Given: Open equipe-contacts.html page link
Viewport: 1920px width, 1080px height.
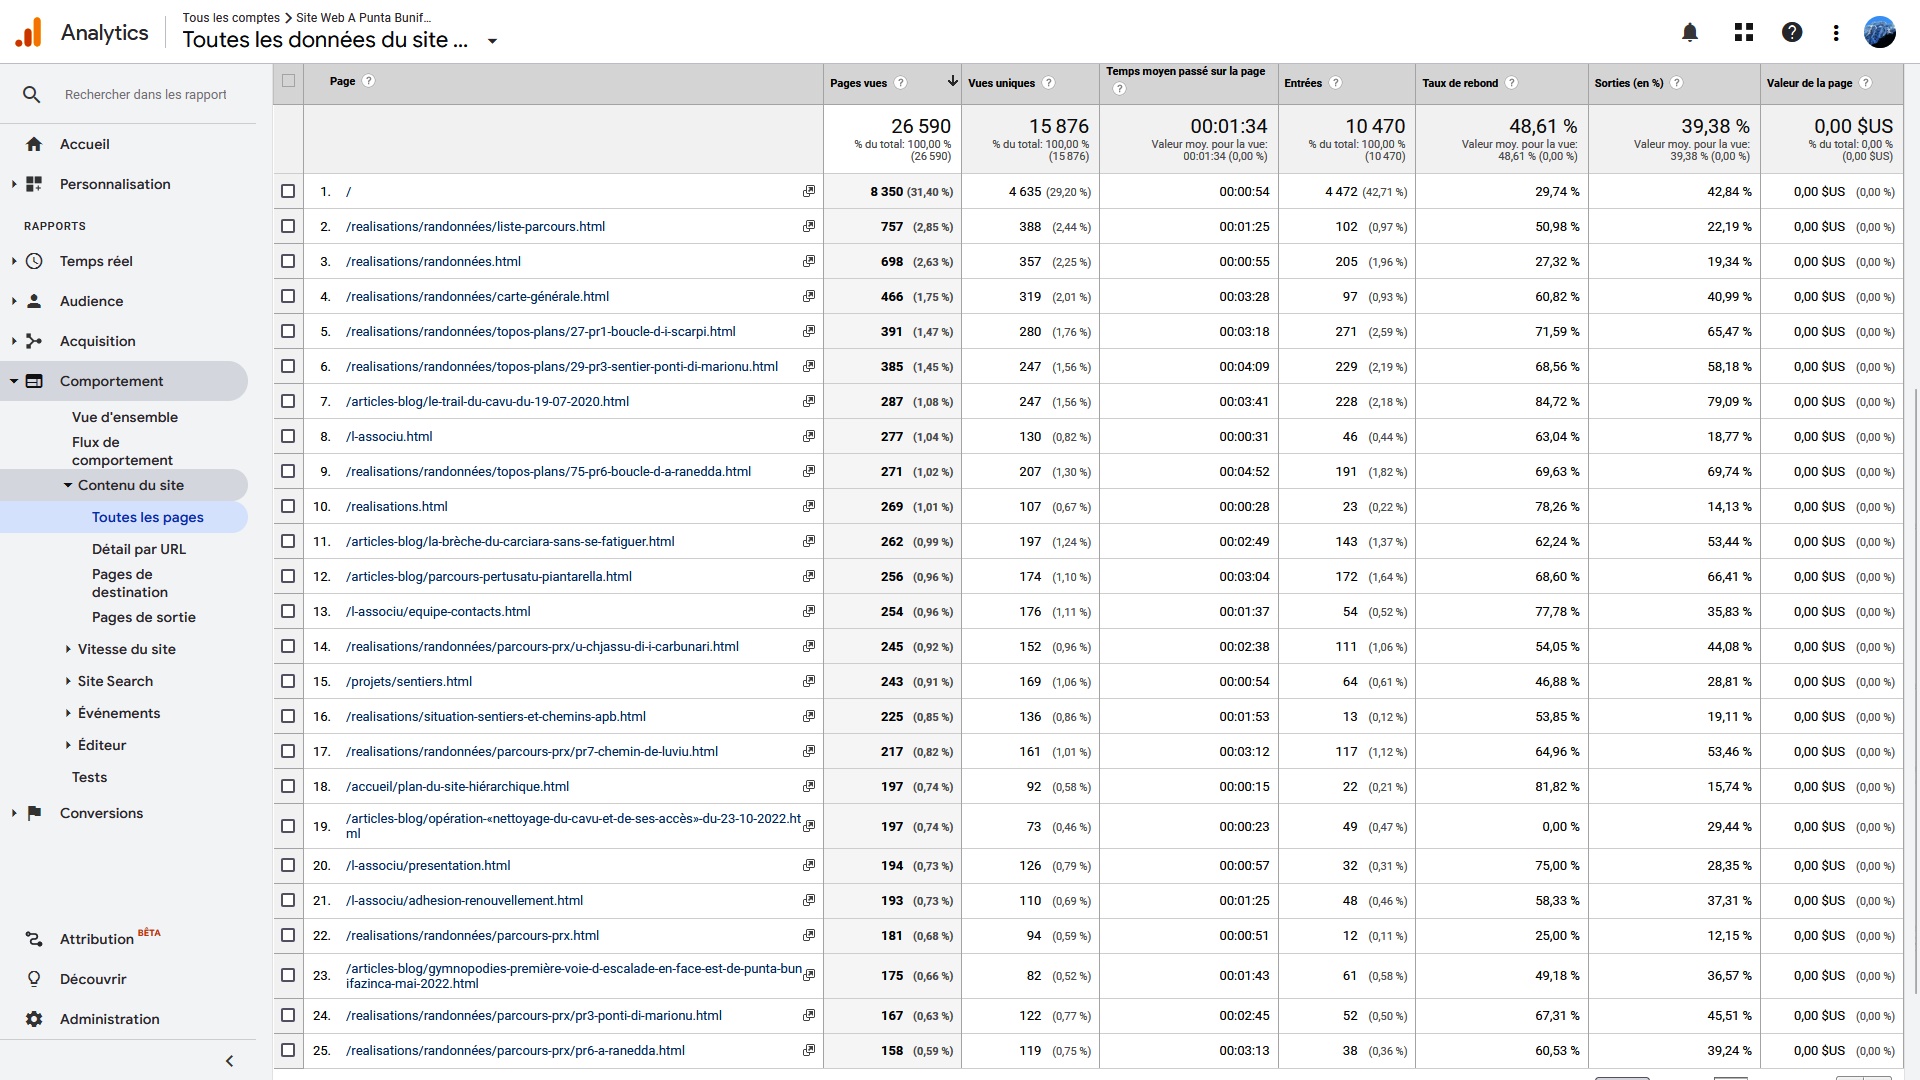Looking at the screenshot, I should [x=438, y=611].
